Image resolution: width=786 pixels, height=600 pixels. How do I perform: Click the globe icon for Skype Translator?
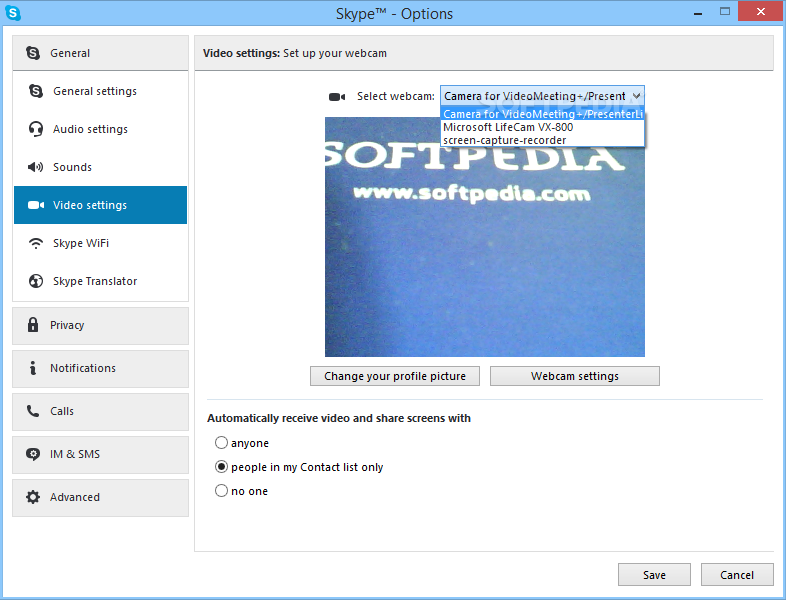tap(36, 281)
